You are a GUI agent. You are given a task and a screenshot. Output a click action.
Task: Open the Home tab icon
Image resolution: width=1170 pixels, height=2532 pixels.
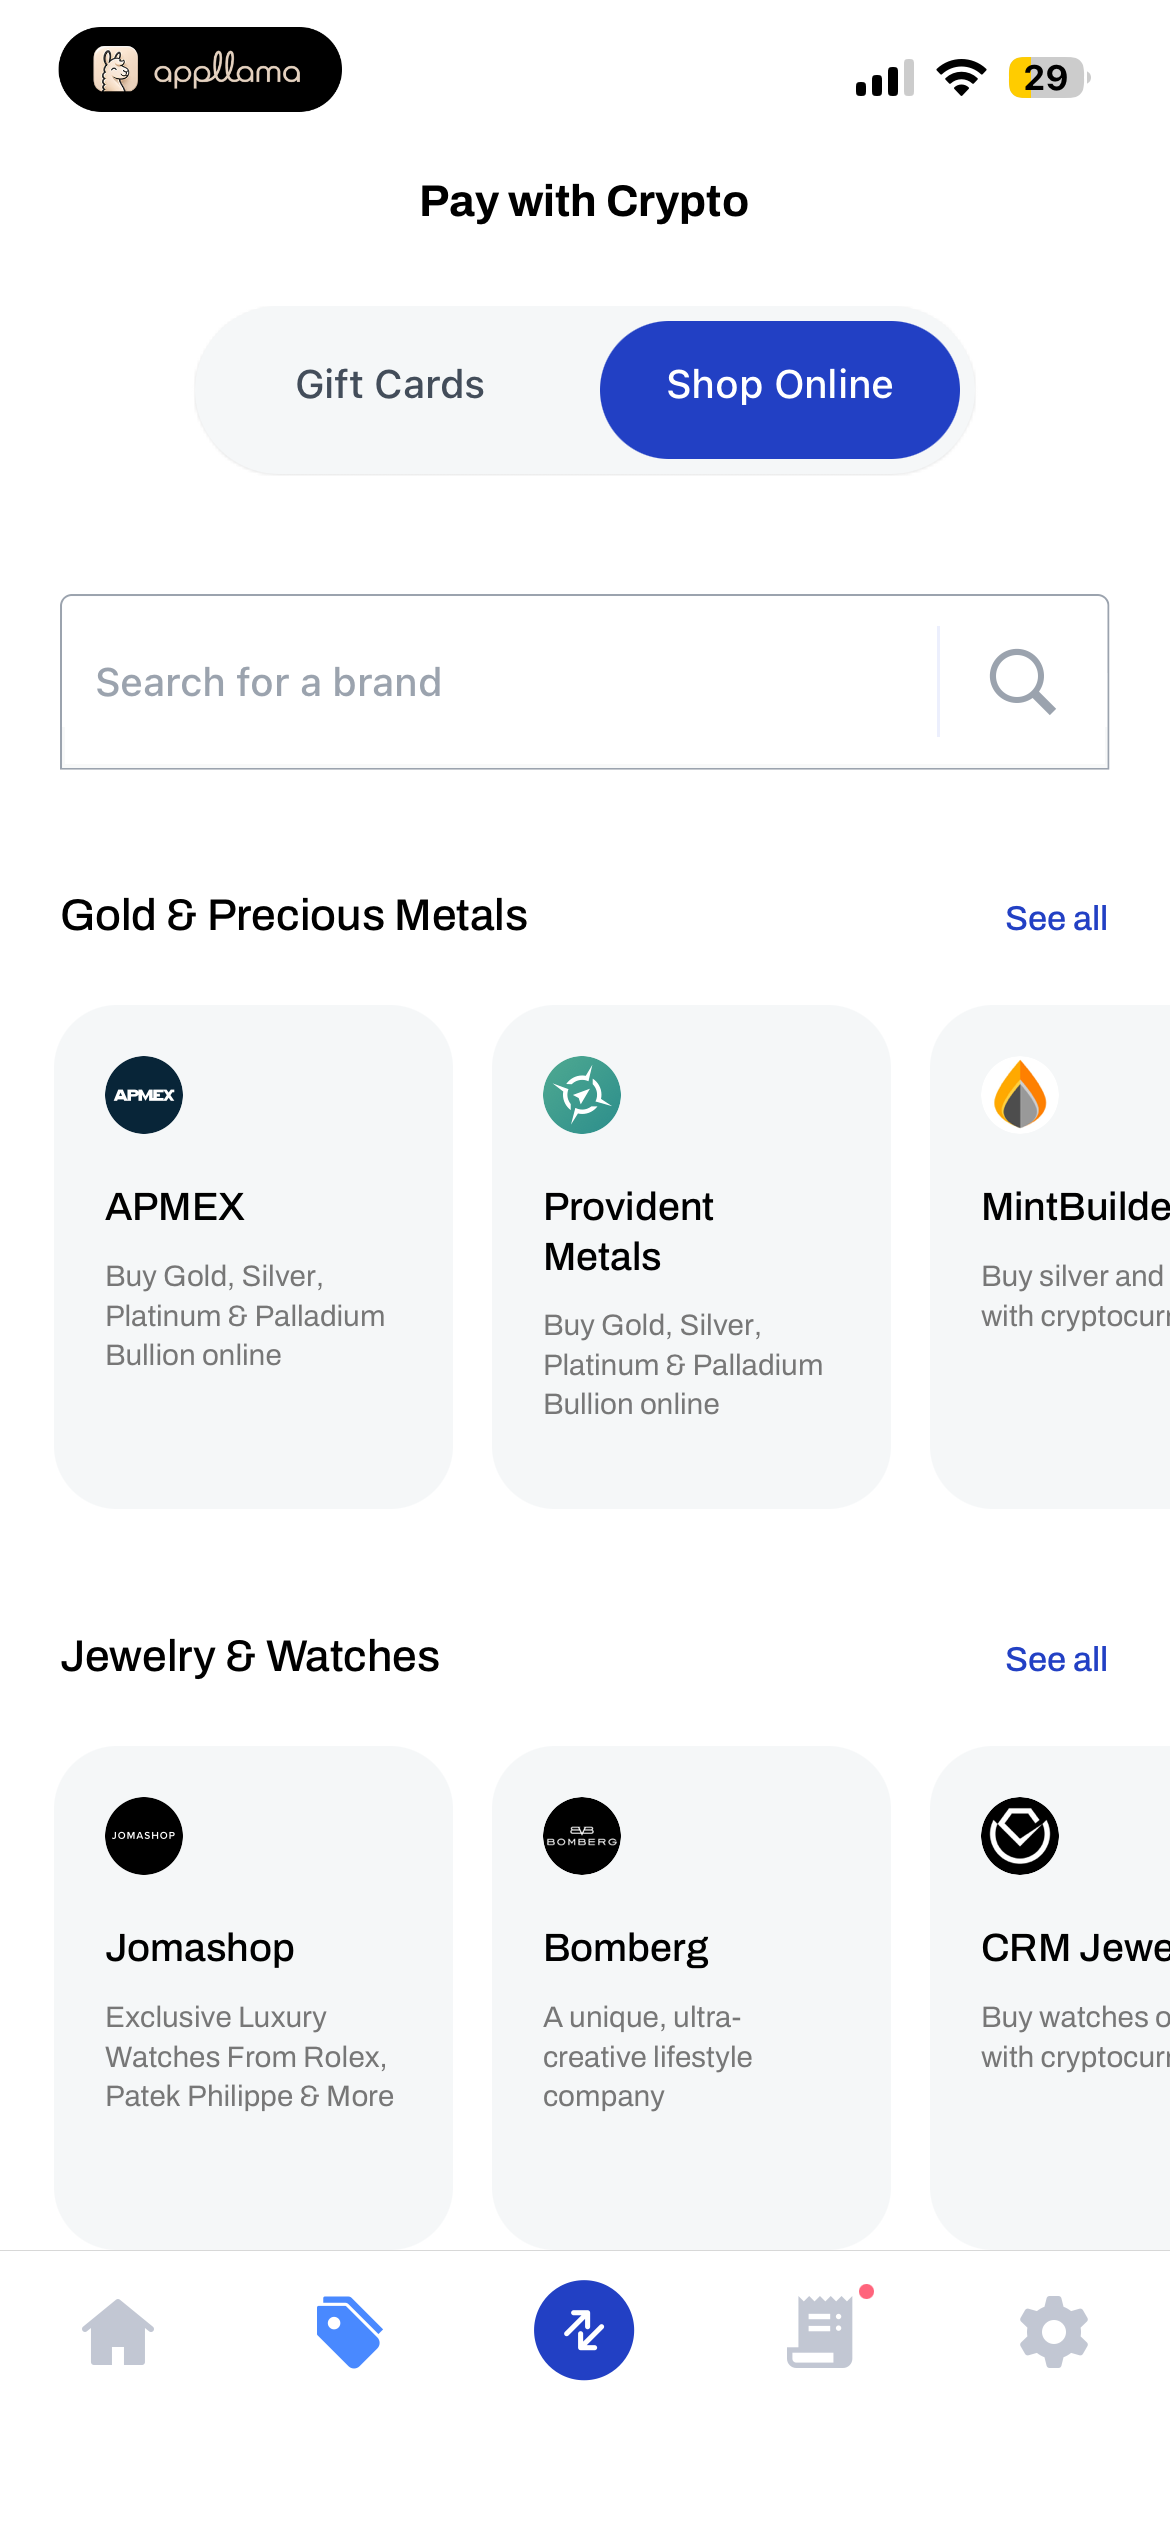tap(118, 2331)
